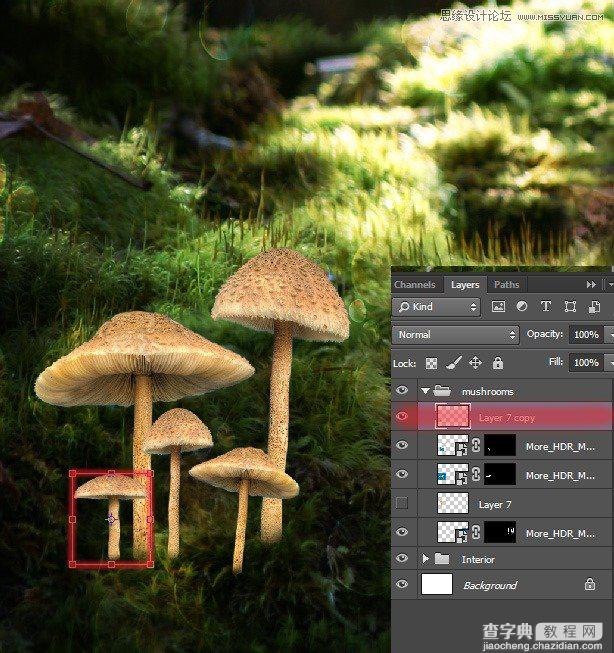Click smart object thumbnail of More_HDR_M above Layer 7
This screenshot has height=653, width=614.
pyautogui.click(x=452, y=474)
